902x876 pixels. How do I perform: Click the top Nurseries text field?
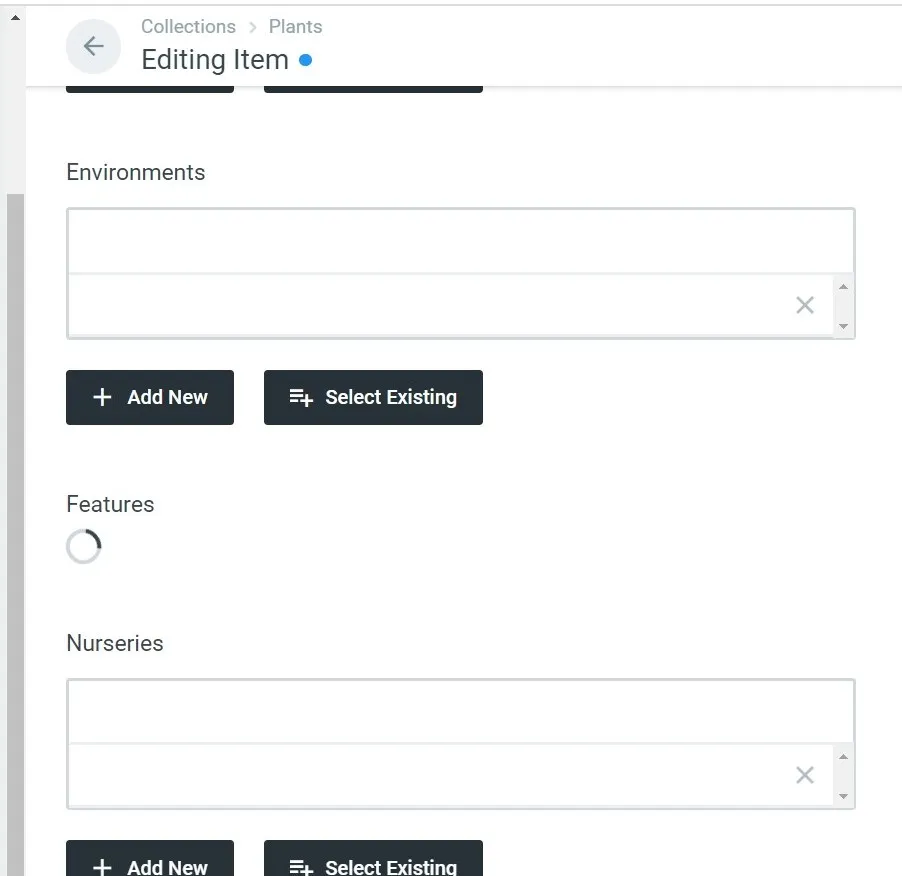pyautogui.click(x=460, y=711)
